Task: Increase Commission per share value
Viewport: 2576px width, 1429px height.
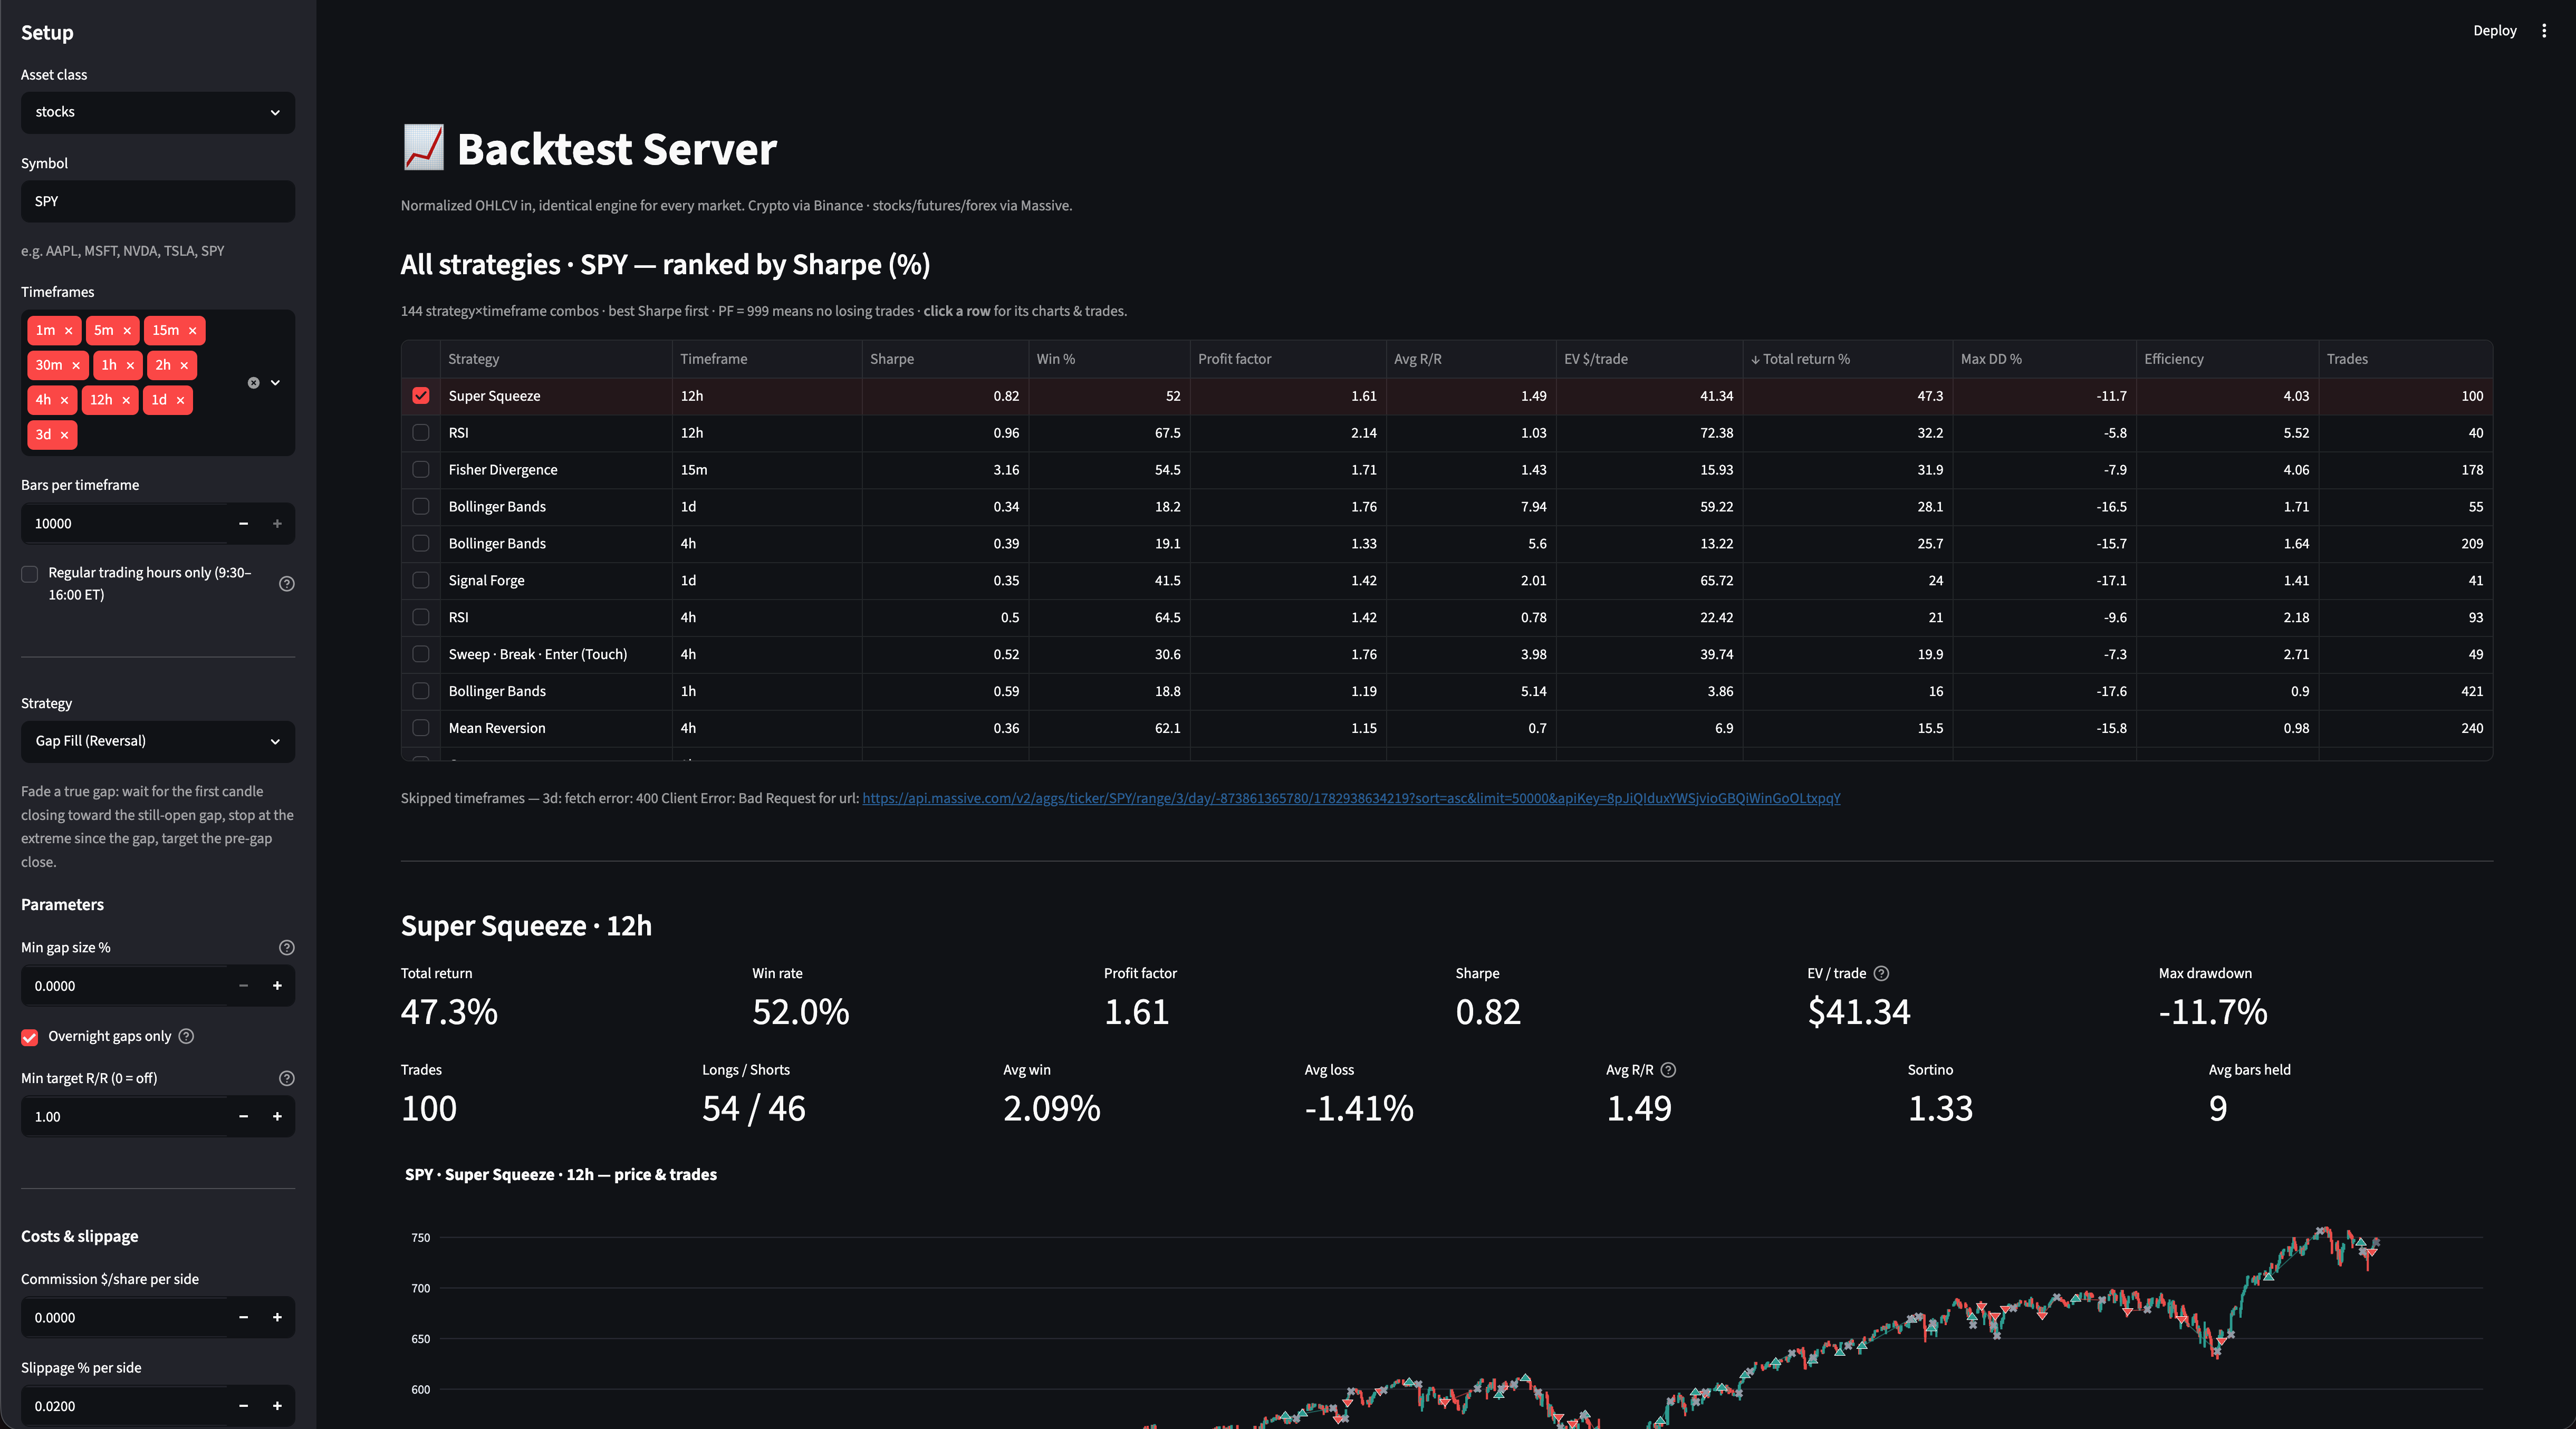Action: (x=277, y=1317)
